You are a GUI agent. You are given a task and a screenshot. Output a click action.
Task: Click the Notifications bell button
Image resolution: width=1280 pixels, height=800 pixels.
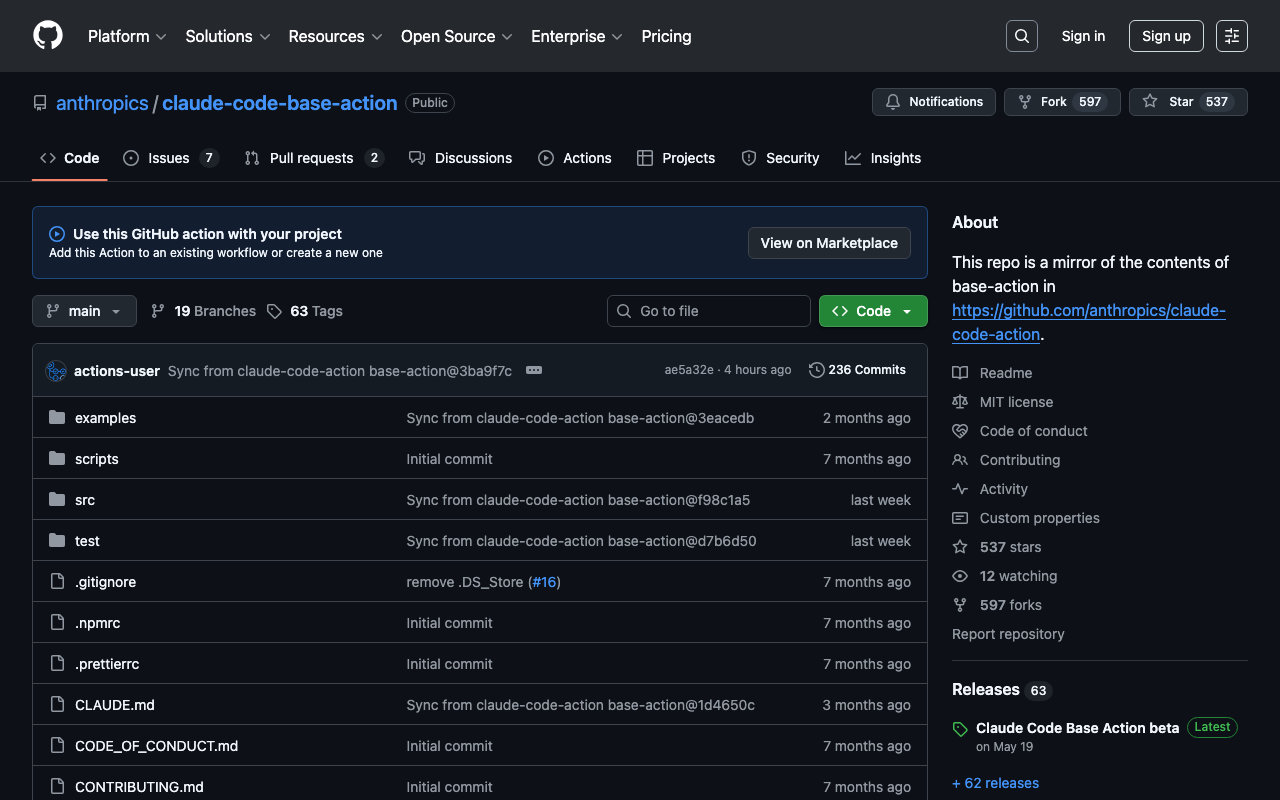click(x=934, y=102)
